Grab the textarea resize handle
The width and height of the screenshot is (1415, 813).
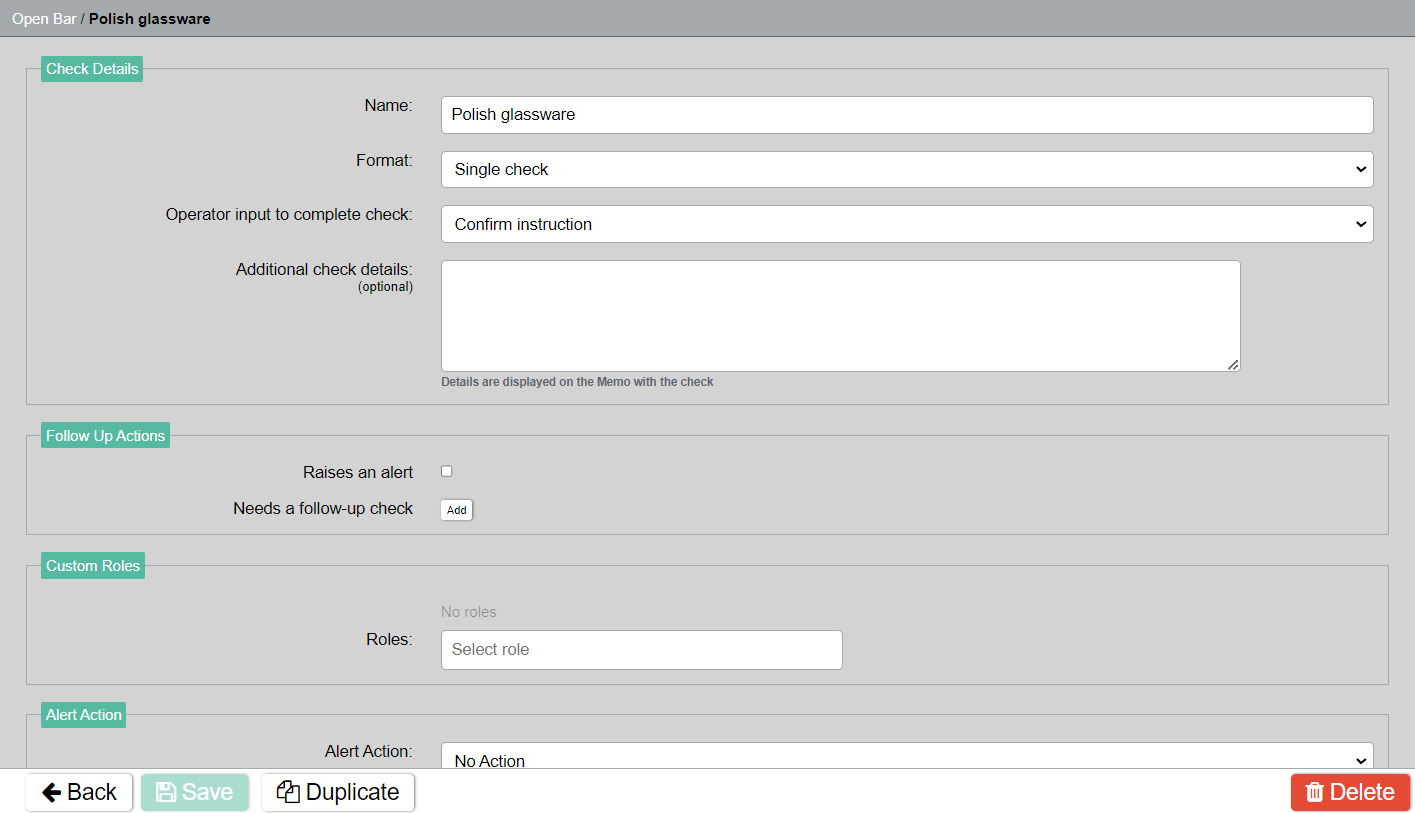[x=1233, y=365]
